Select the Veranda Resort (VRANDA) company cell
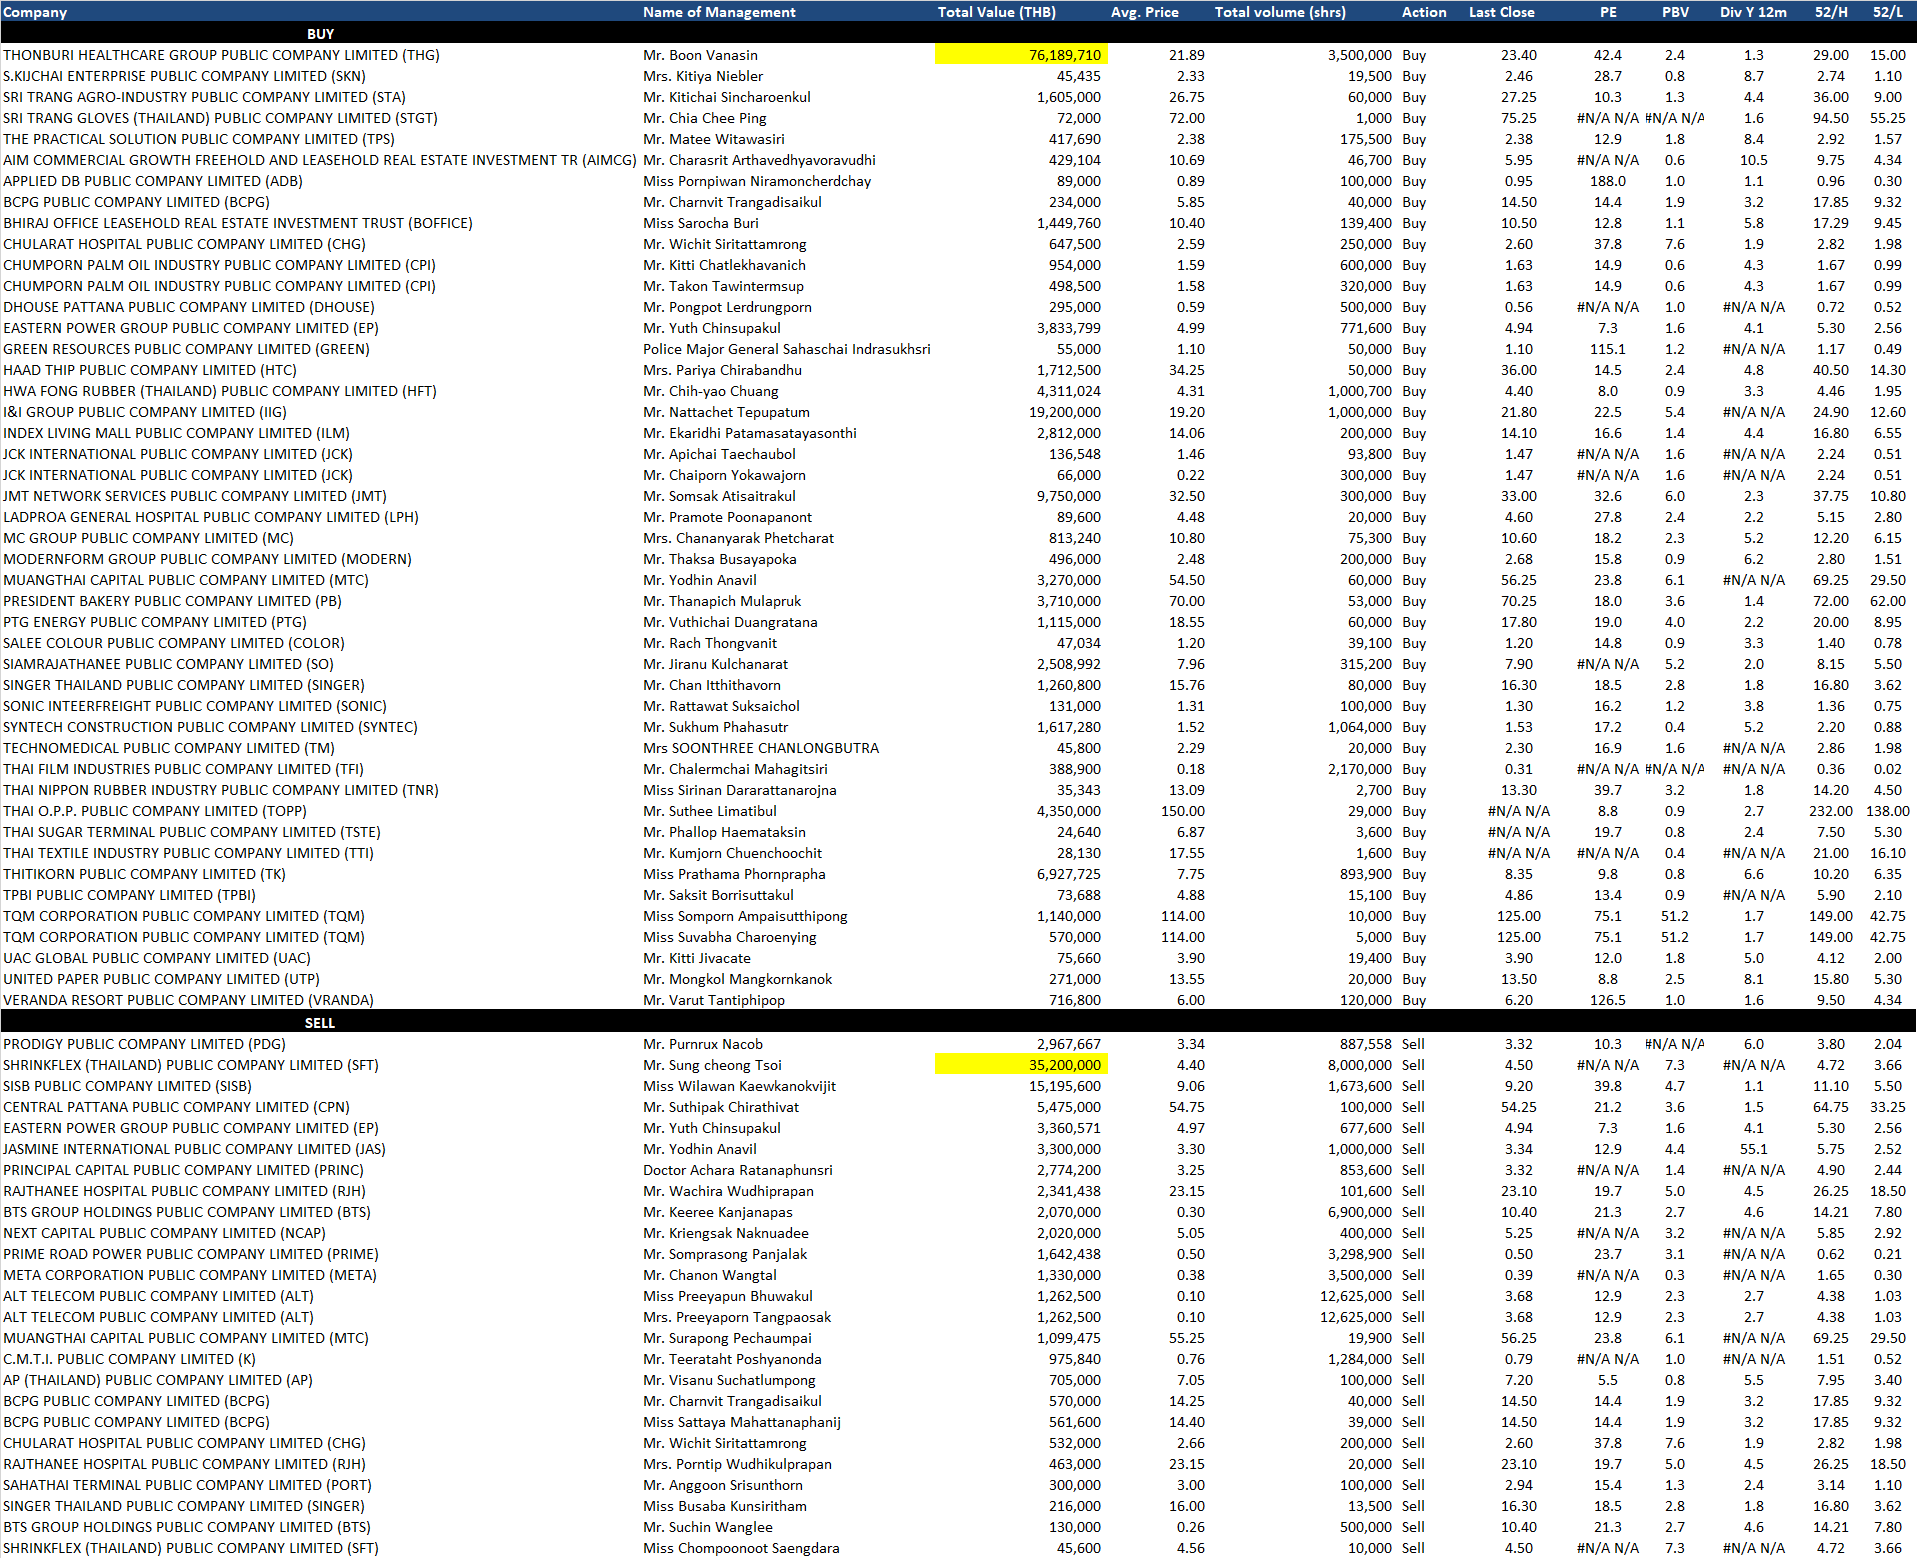The height and width of the screenshot is (1558, 1917). [188, 1000]
